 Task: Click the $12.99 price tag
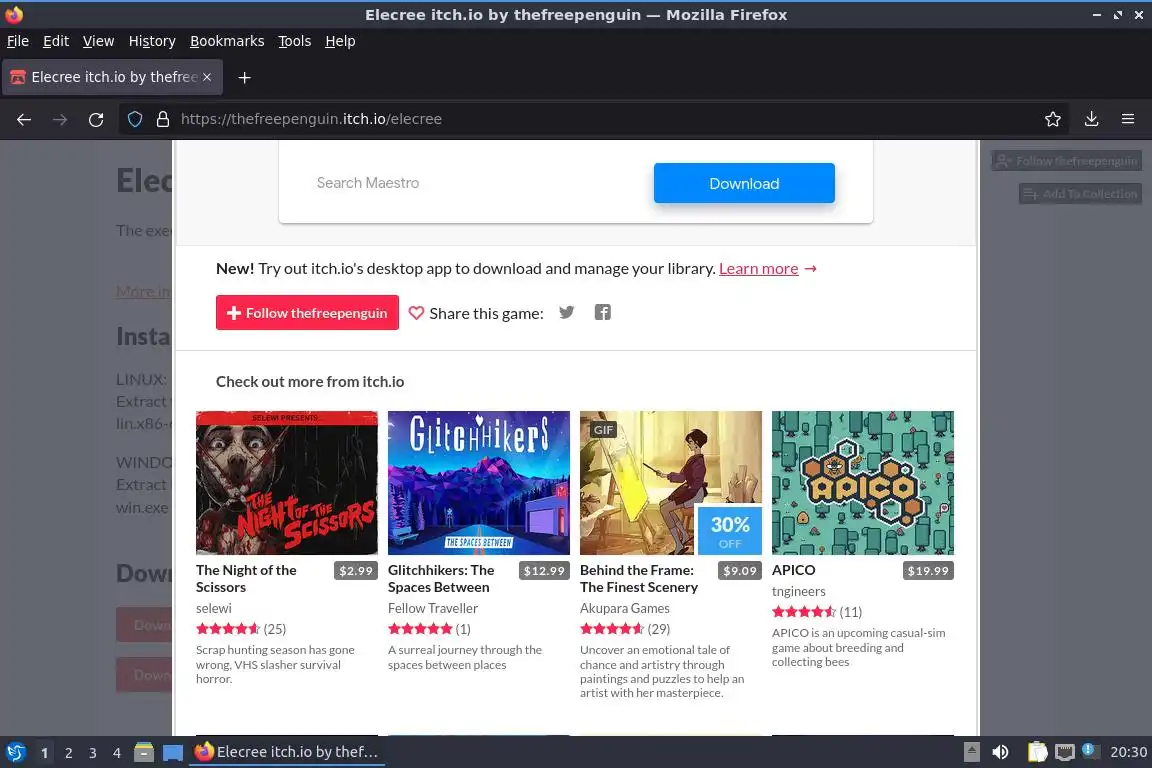click(544, 571)
